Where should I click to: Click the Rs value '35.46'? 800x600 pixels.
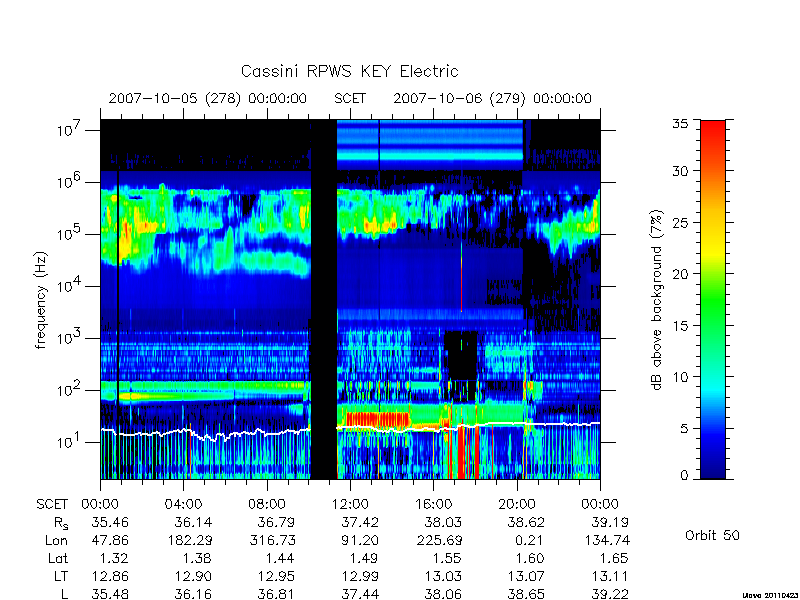click(110, 522)
